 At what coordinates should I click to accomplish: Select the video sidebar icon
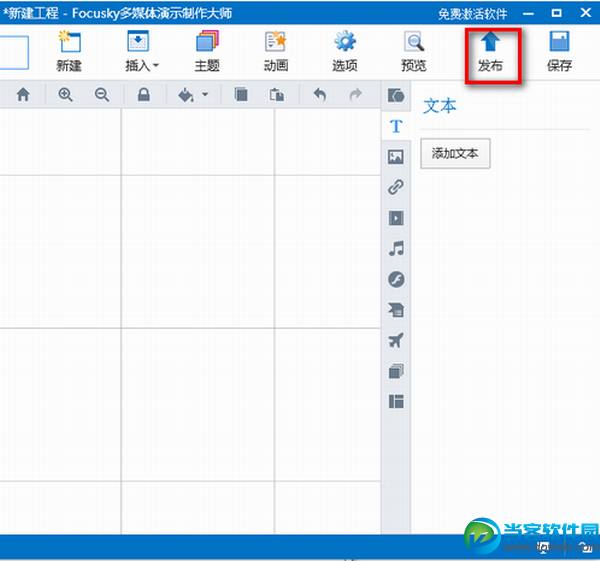396,218
